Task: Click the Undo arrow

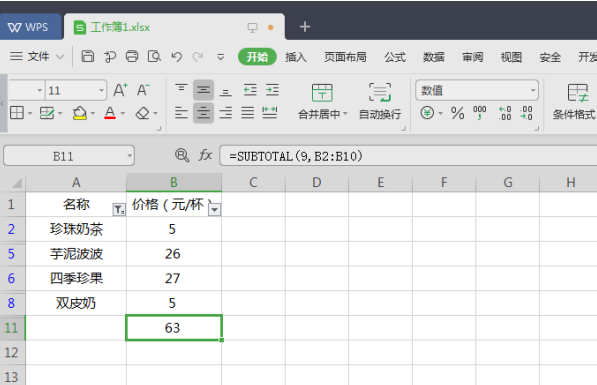Action: click(176, 57)
